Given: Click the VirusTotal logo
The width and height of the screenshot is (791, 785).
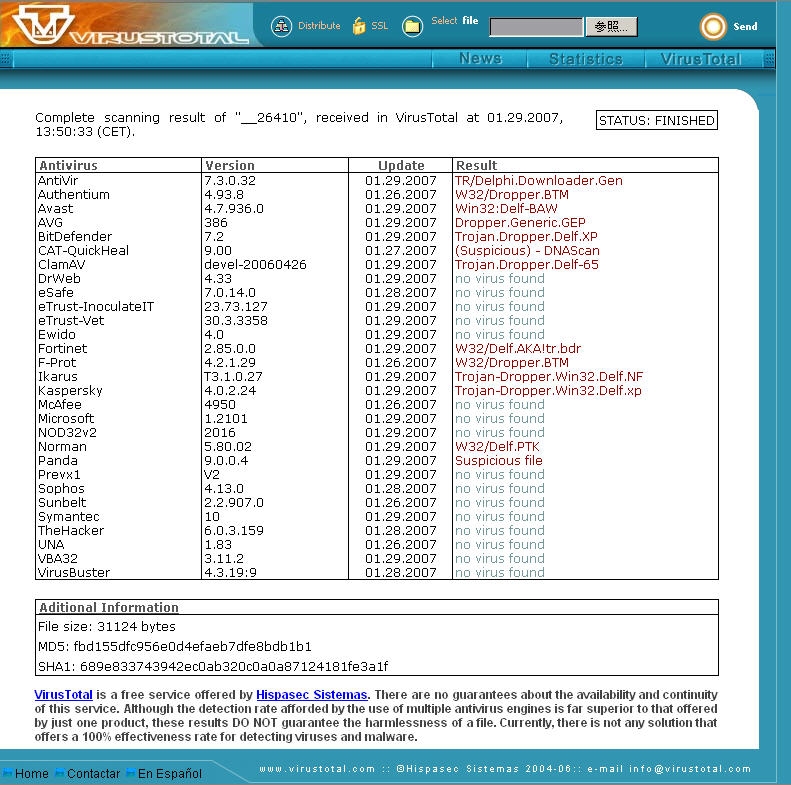Looking at the screenshot, I should click(129, 25).
